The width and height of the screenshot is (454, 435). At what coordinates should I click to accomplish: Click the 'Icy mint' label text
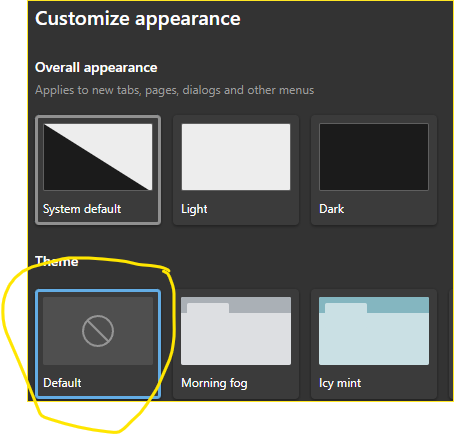click(340, 383)
